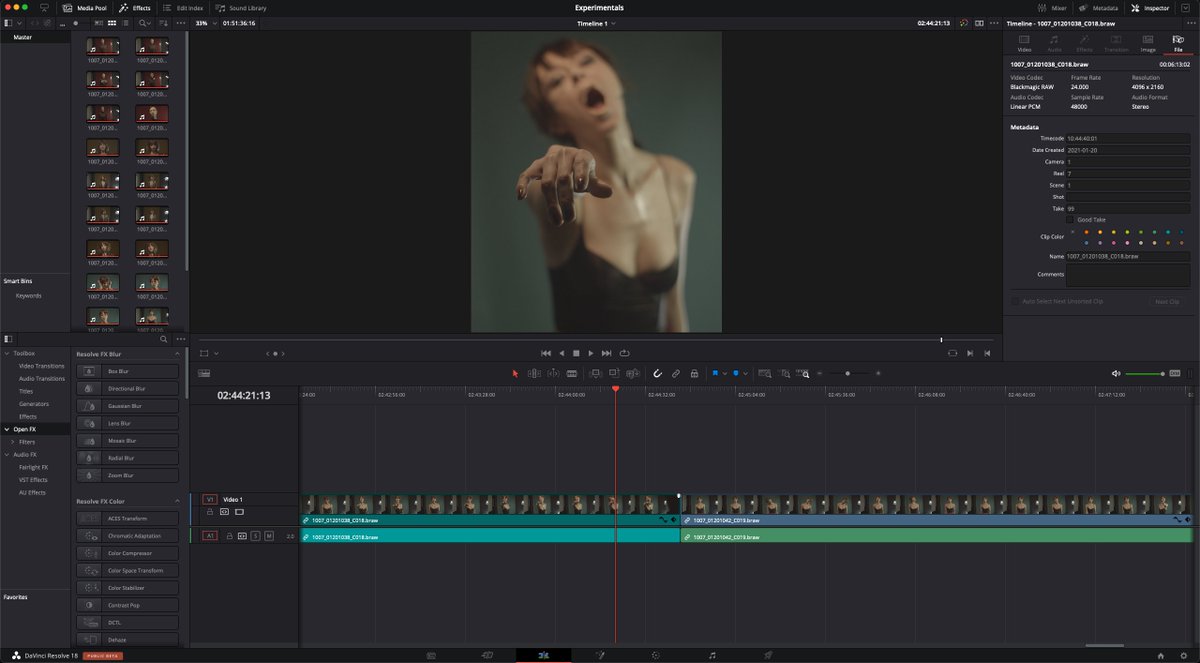Select the Blade Edit Mode tool
The image size is (1200, 663).
pyautogui.click(x=572, y=373)
